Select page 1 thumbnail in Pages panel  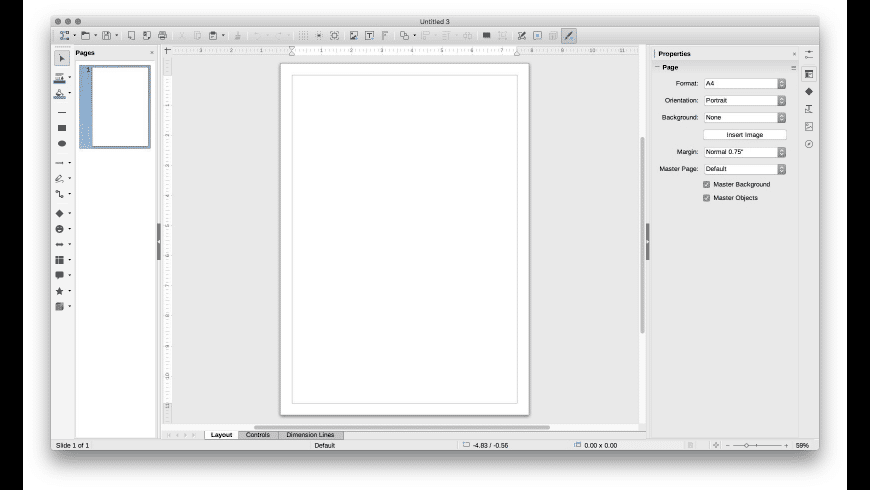(115, 107)
